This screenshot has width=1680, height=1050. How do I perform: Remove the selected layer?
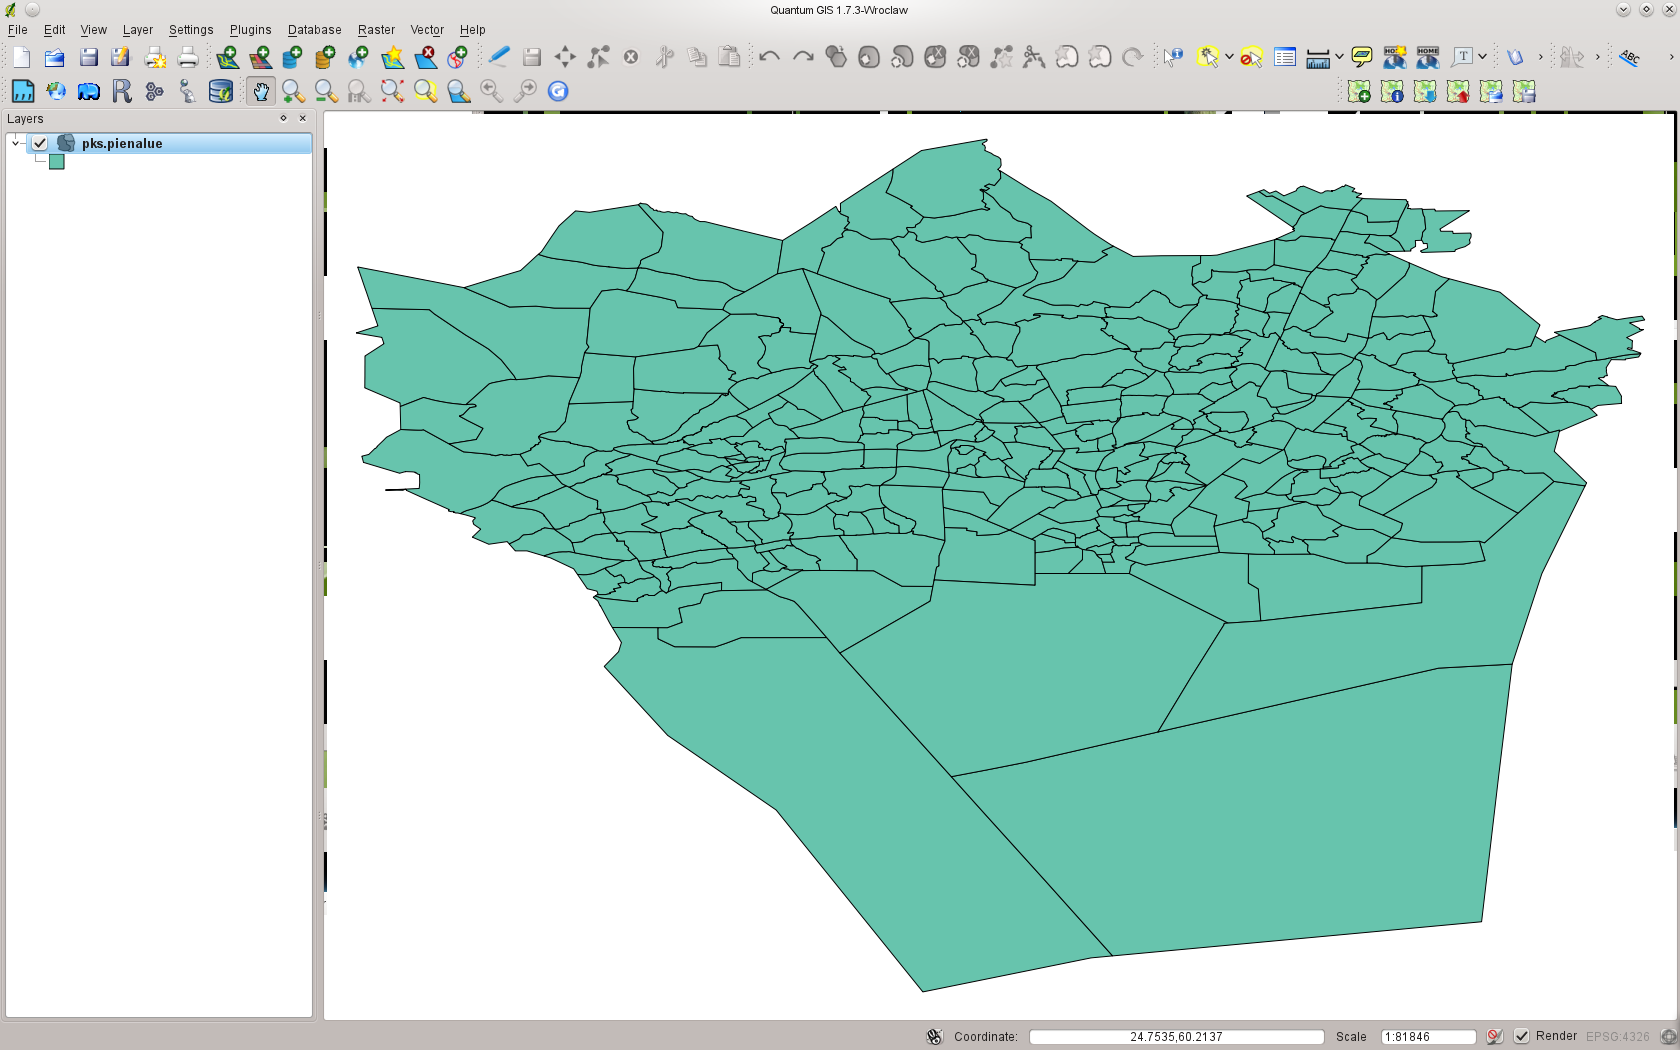pos(426,57)
